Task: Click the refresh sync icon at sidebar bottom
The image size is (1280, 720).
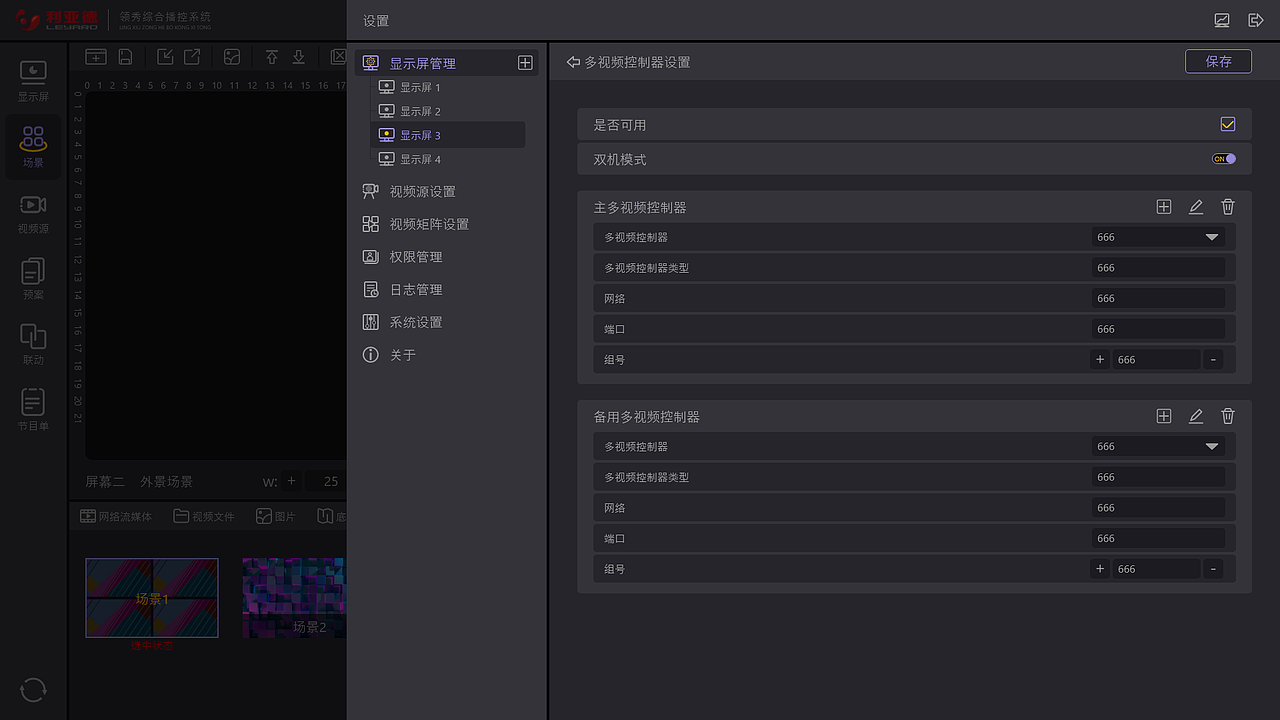Action: click(x=33, y=690)
